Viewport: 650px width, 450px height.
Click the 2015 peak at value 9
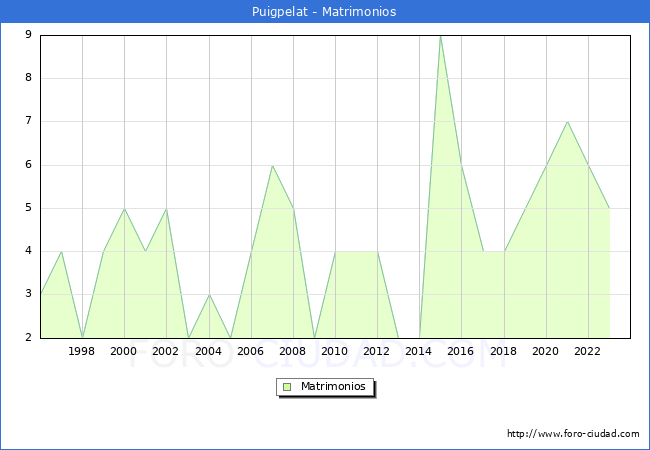pyautogui.click(x=440, y=36)
